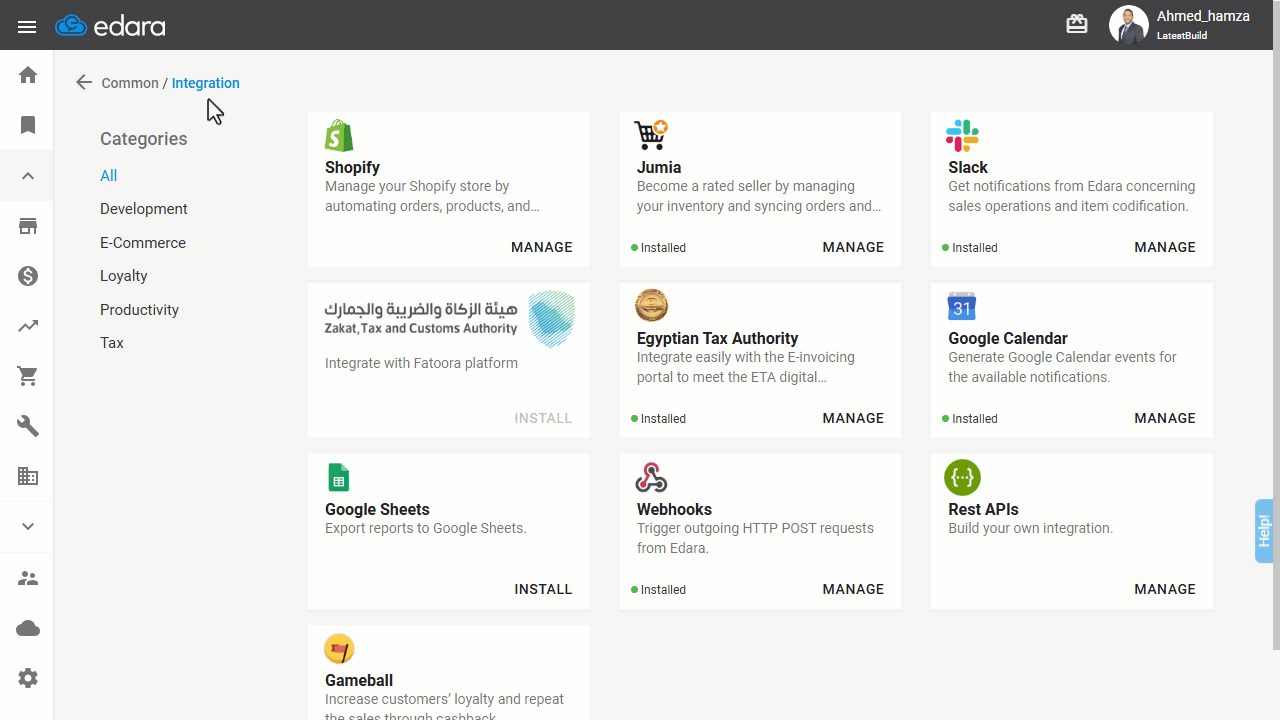Select the Development category
Viewport: 1280px width, 720px height.
(144, 209)
